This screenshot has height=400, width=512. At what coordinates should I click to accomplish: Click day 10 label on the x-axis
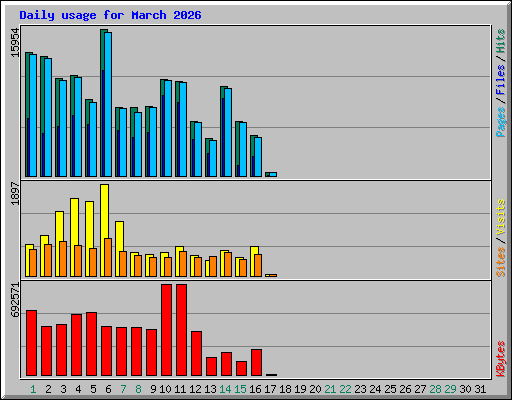coord(165,389)
